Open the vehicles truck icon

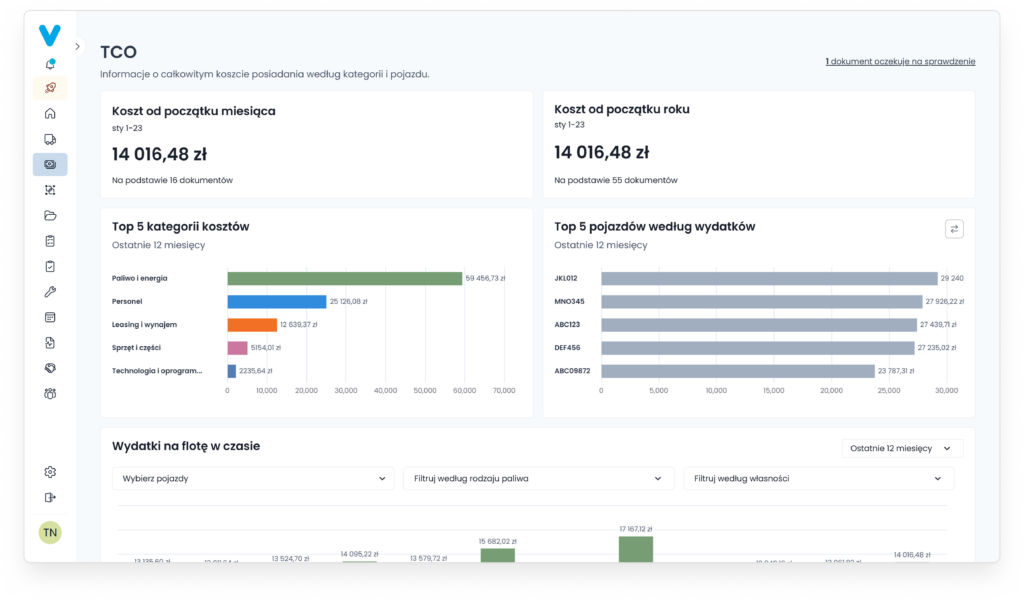click(x=50, y=139)
